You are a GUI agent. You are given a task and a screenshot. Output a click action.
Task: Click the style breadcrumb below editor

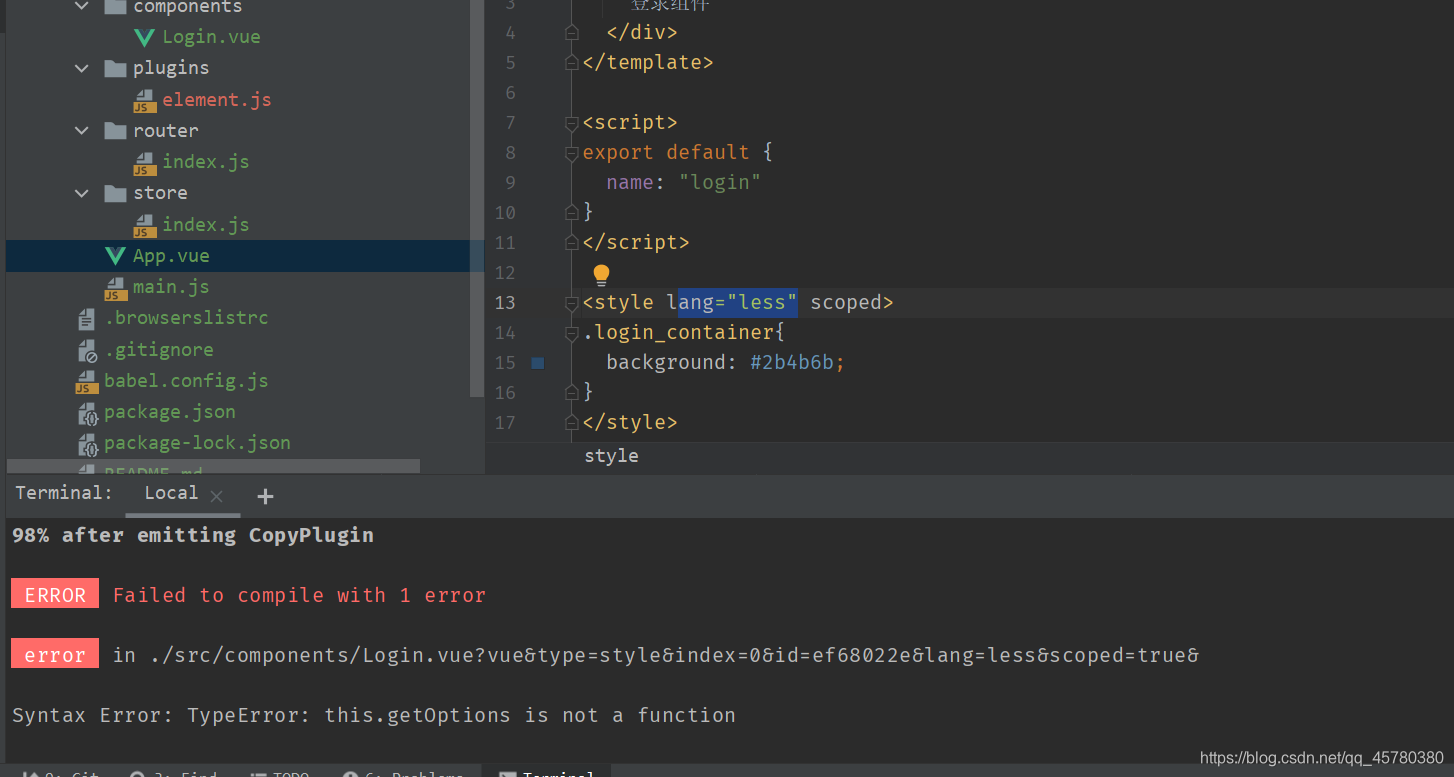(x=611, y=456)
